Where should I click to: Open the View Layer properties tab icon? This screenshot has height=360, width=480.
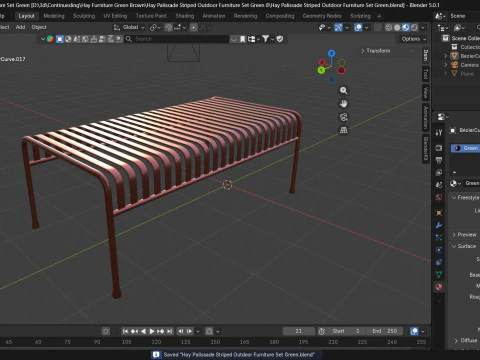439,172
